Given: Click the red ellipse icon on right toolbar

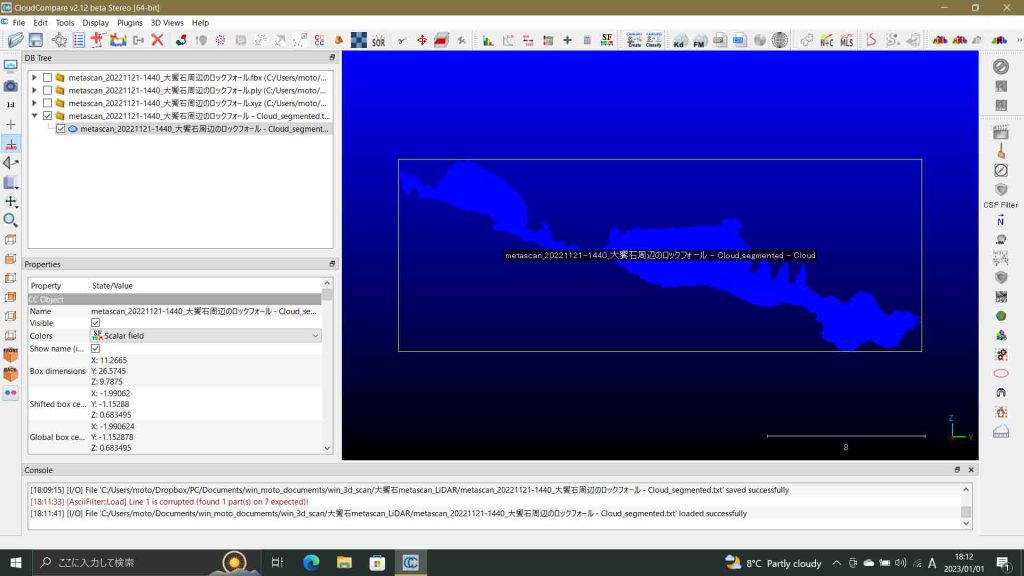Looking at the screenshot, I should click(x=1000, y=374).
